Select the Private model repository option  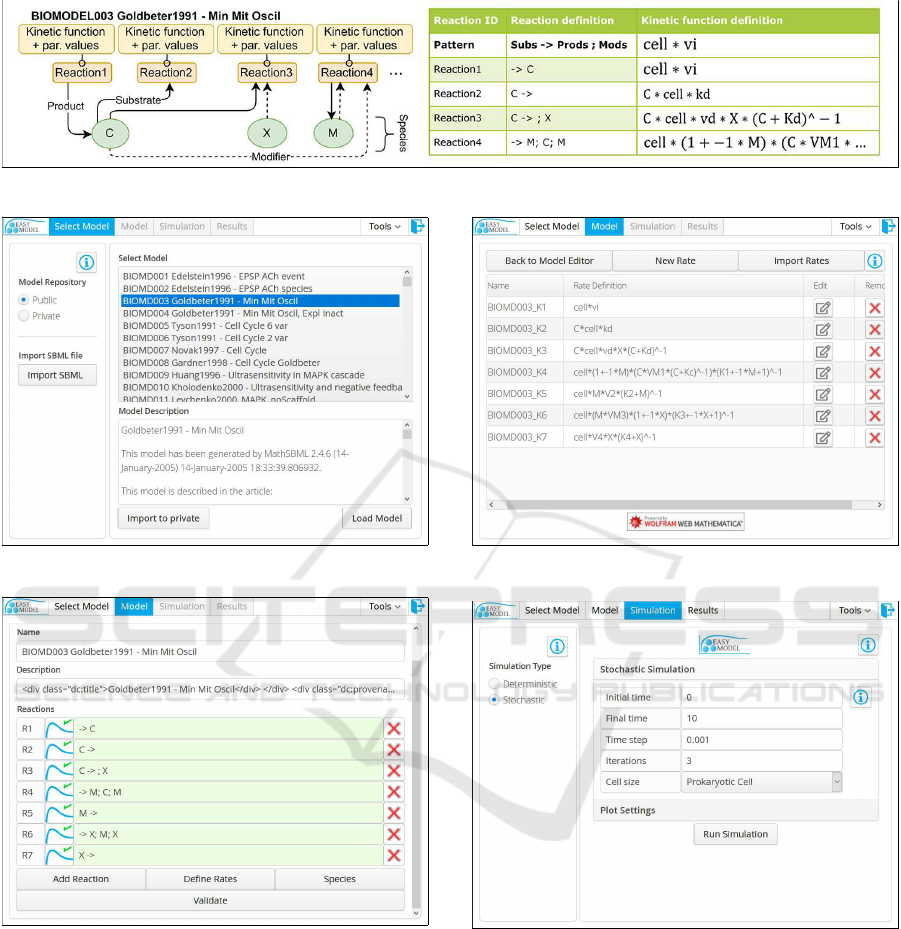coord(25,316)
